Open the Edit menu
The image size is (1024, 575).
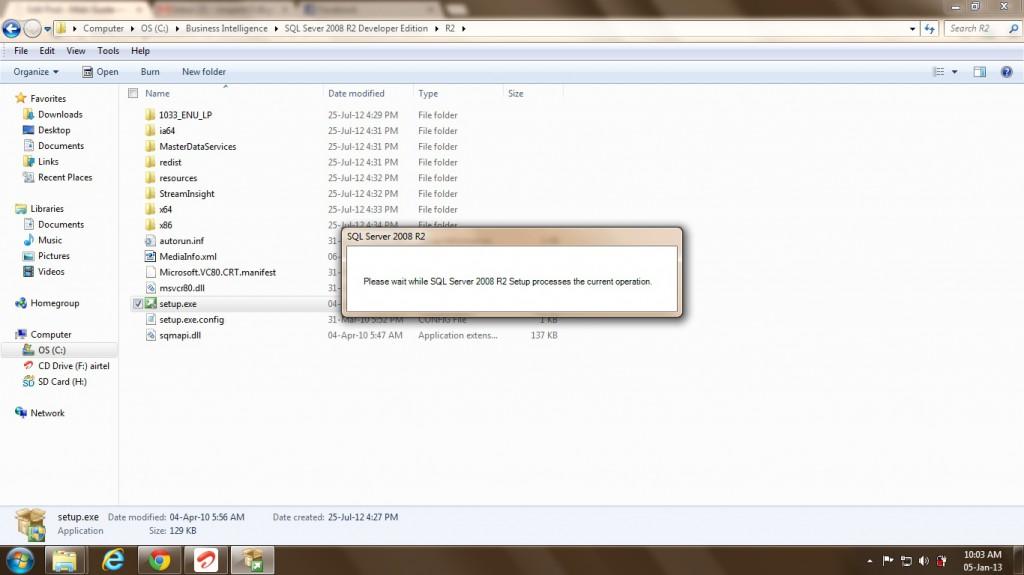[x=47, y=51]
